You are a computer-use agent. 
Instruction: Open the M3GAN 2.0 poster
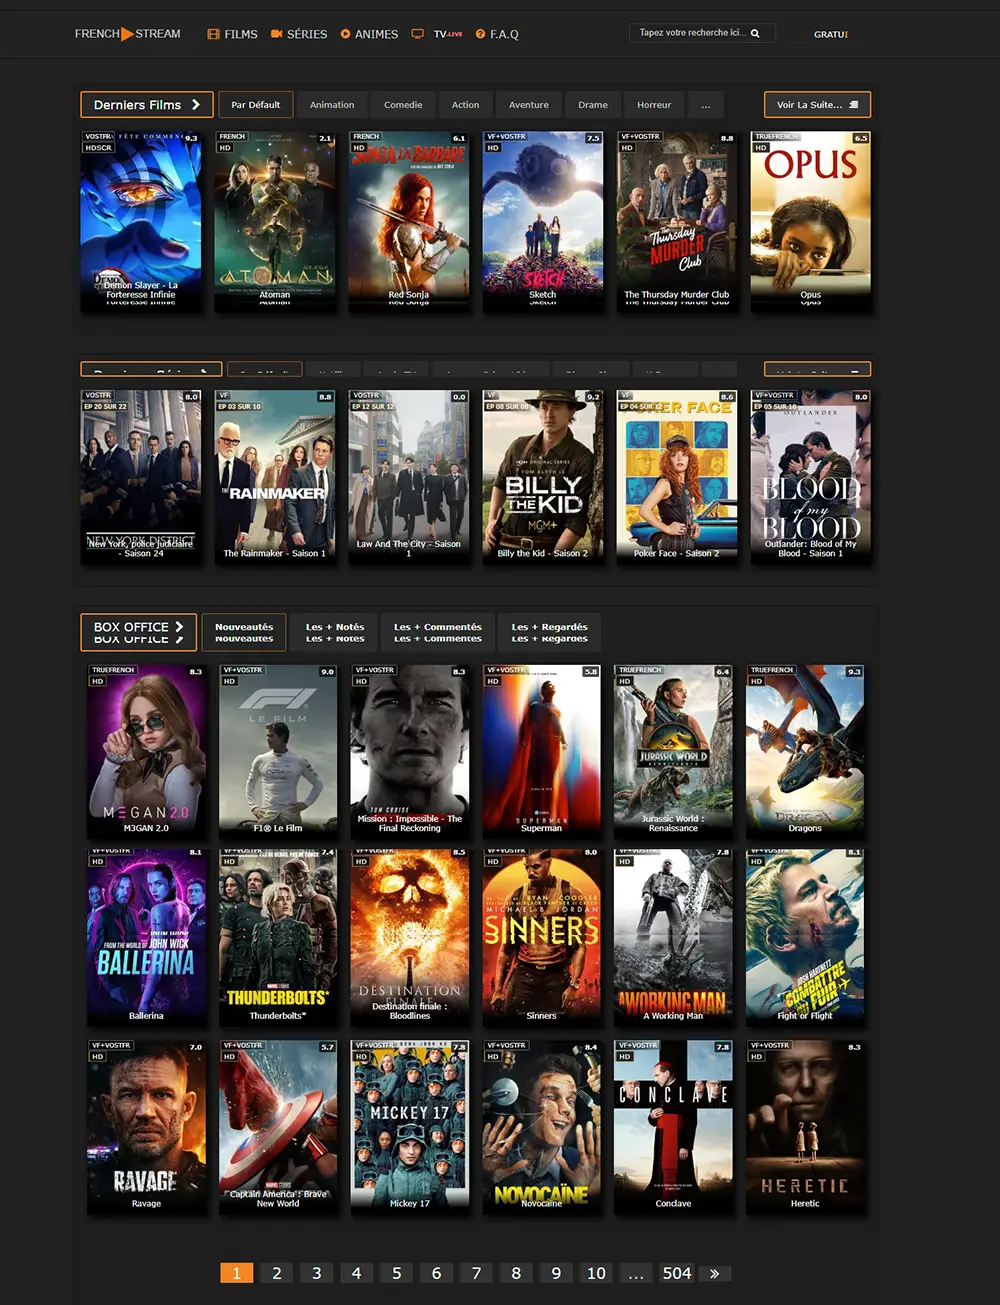(146, 750)
